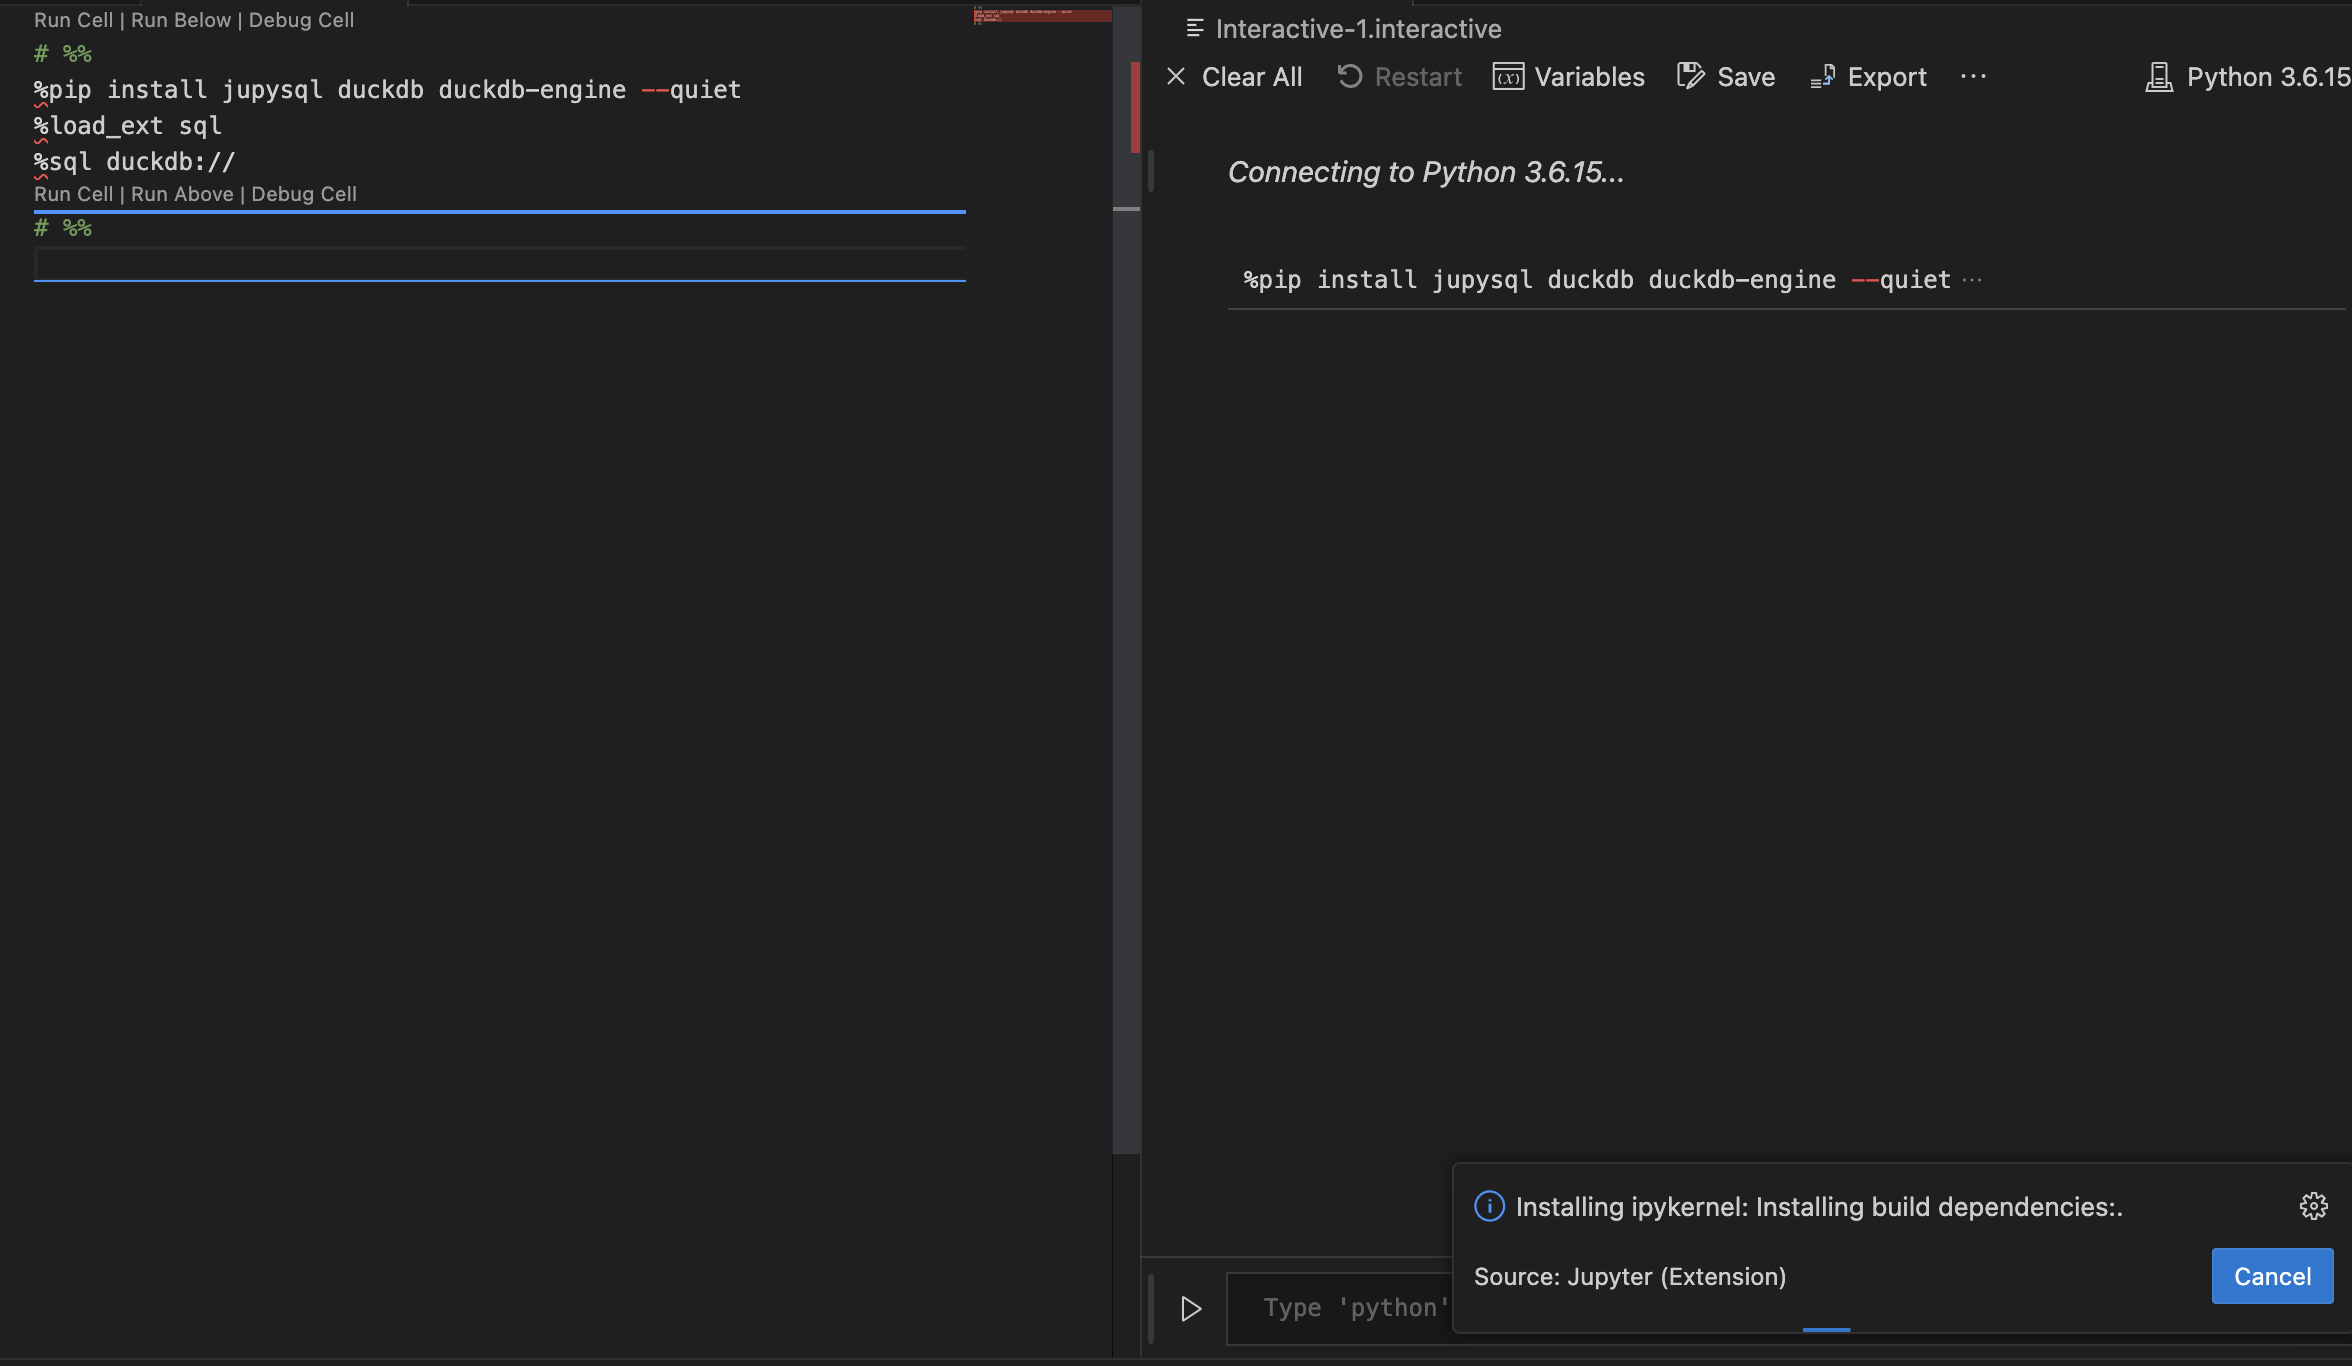This screenshot has width=2352, height=1366.
Task: Expand the cell output options ellipsis
Action: coord(1972,279)
